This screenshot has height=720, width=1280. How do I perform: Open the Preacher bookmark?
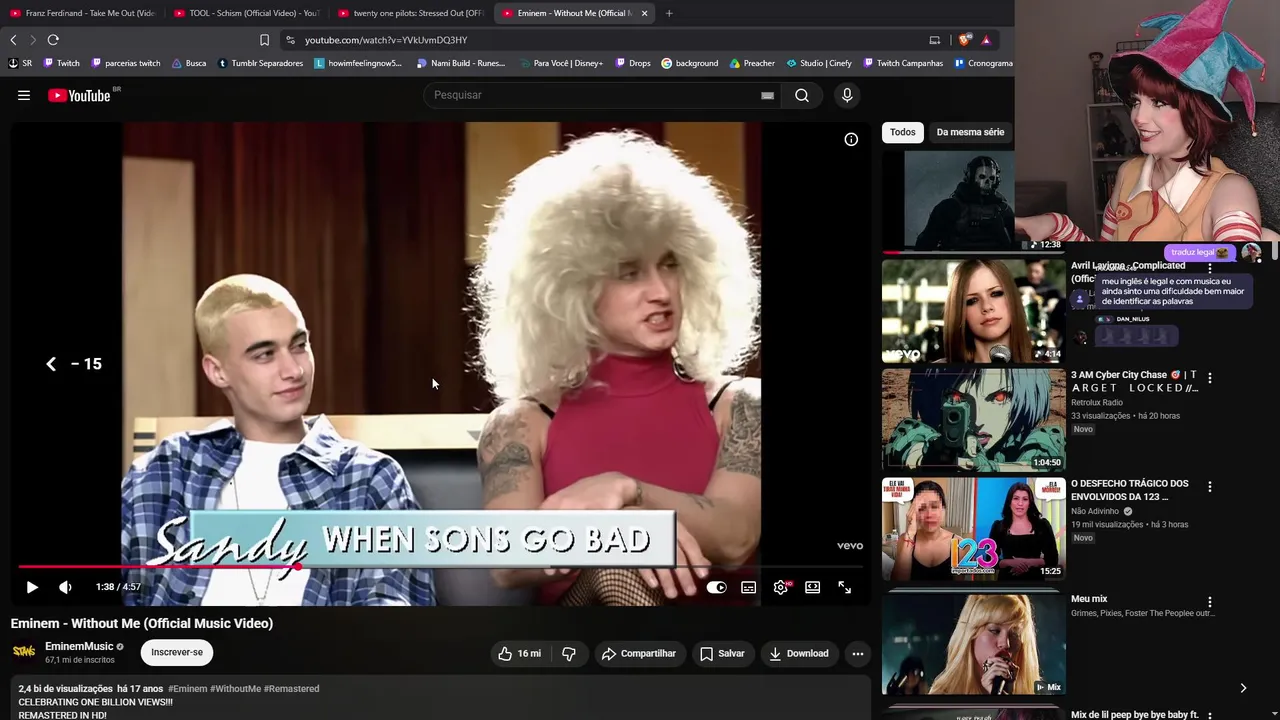752,63
